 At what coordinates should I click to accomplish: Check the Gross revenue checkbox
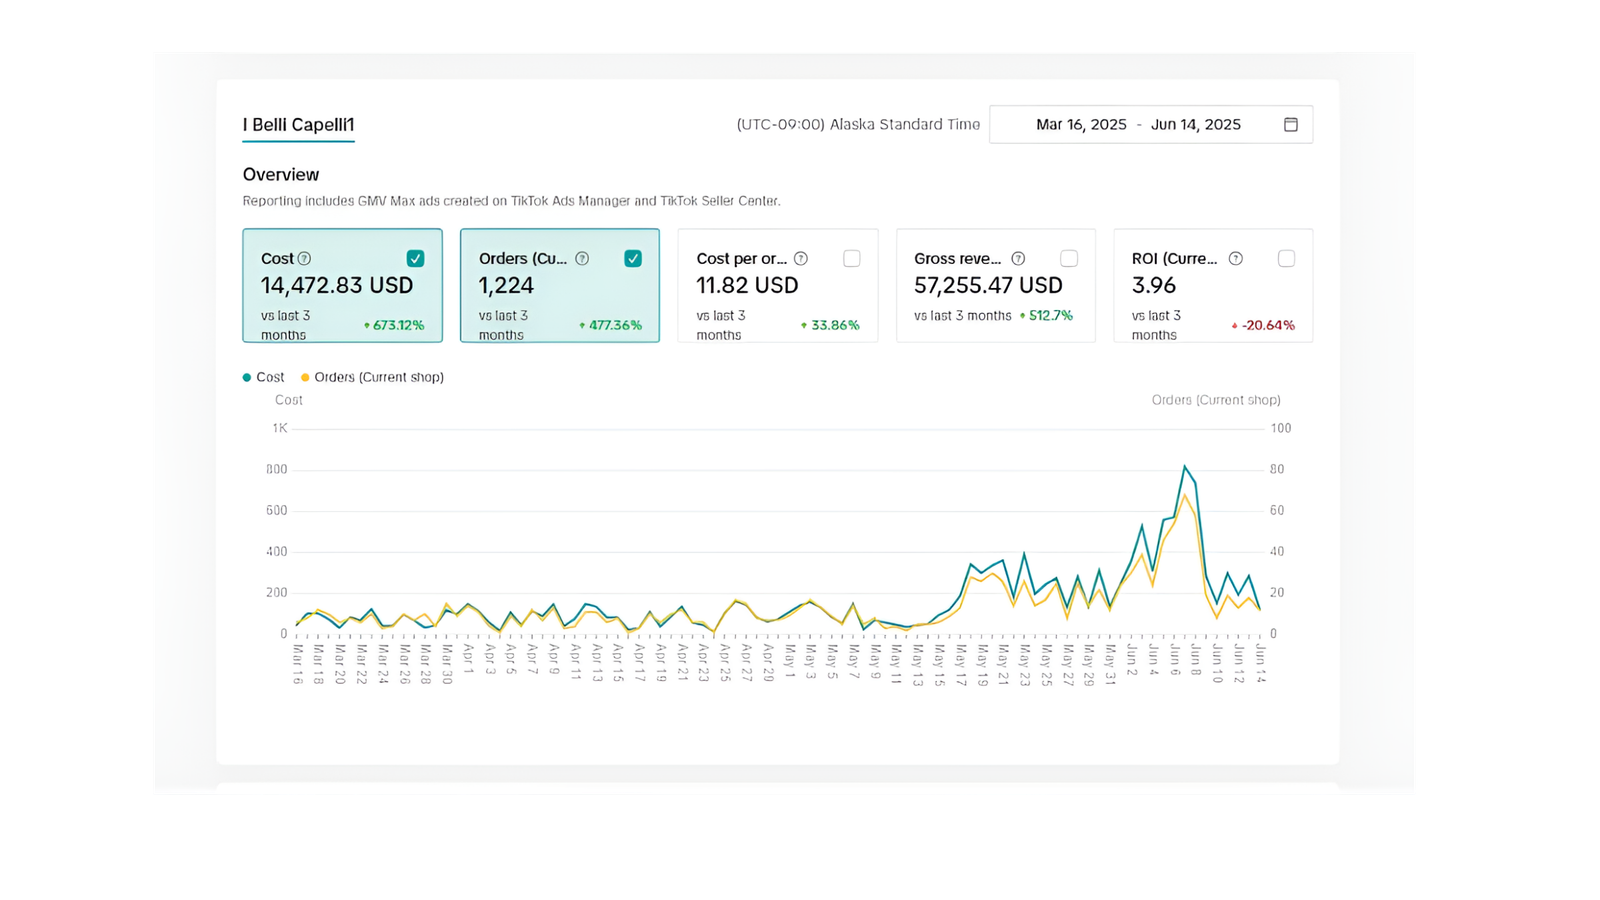tap(1069, 259)
